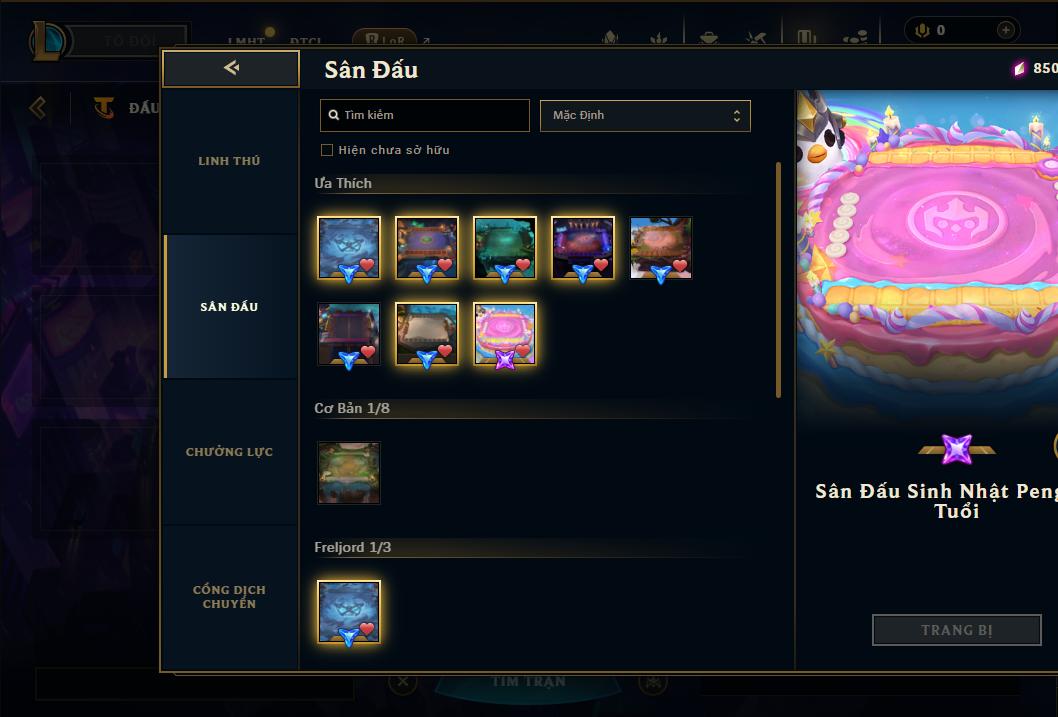This screenshot has width=1058, height=717.
Task: Open the Mặc Định sort dropdown
Action: [645, 115]
